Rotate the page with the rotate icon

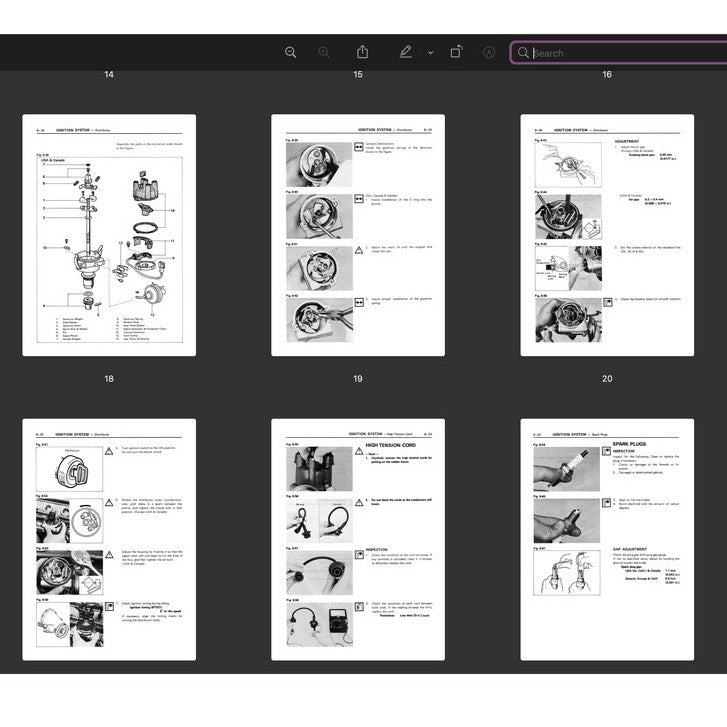pos(456,52)
